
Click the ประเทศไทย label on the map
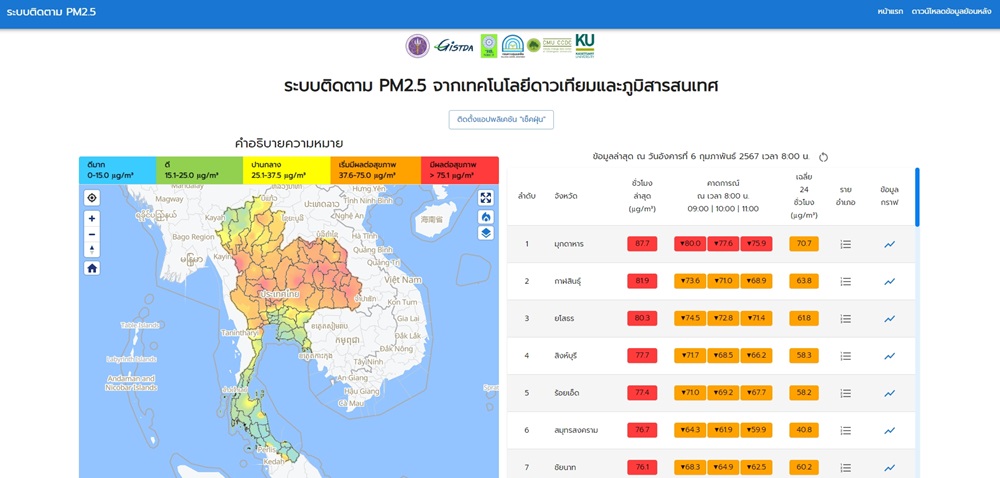click(x=280, y=296)
